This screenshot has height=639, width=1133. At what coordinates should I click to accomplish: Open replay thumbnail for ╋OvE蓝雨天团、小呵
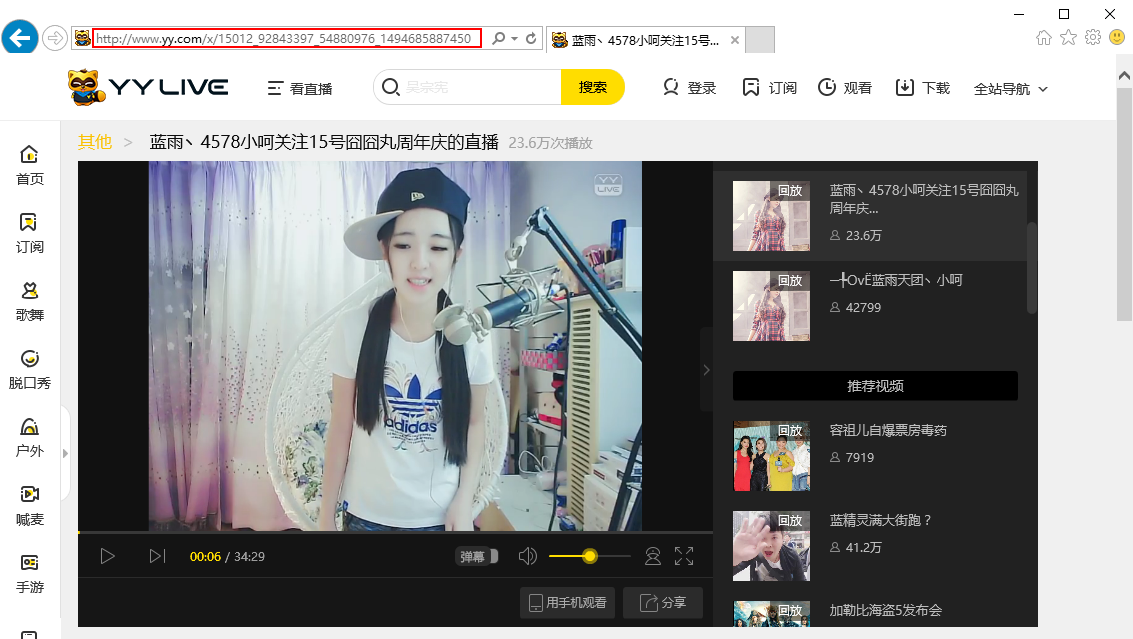tap(771, 306)
